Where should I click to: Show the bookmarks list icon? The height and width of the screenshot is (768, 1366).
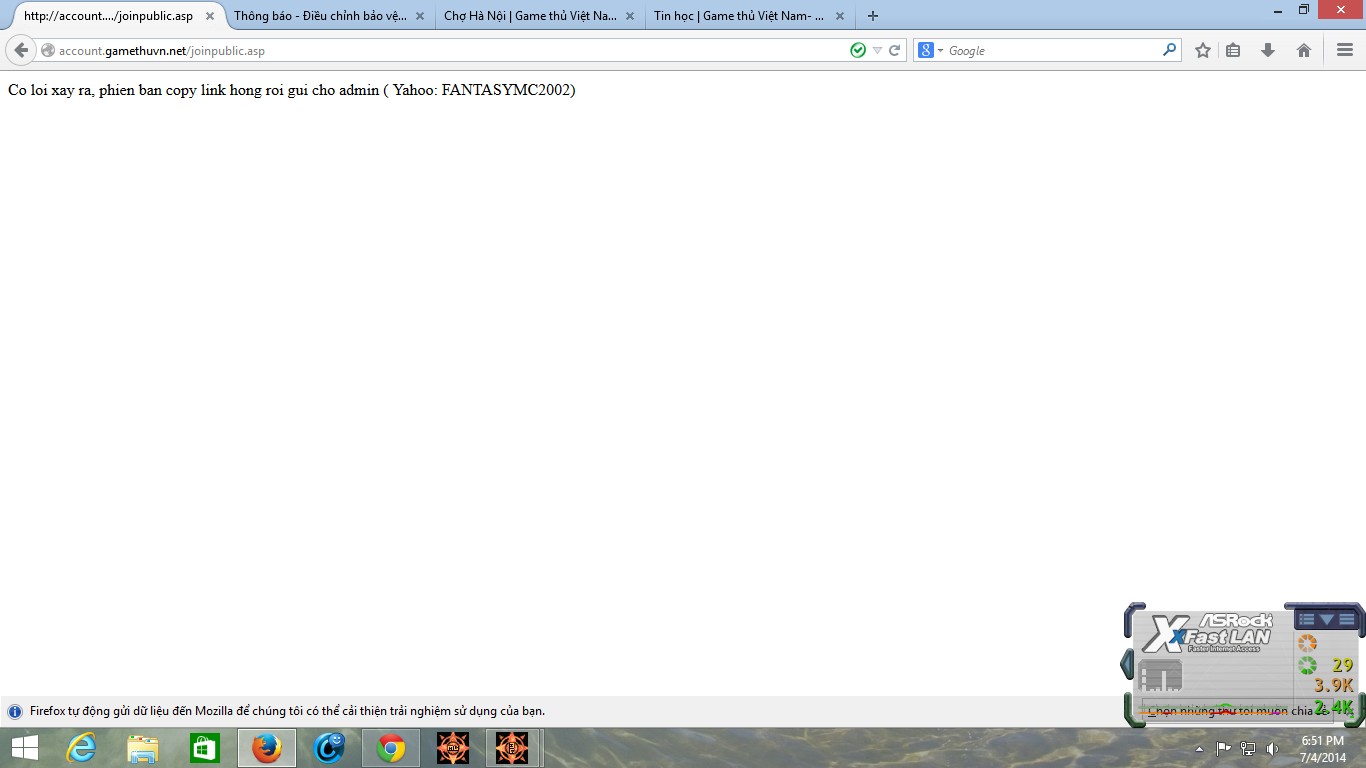pyautogui.click(x=1234, y=50)
